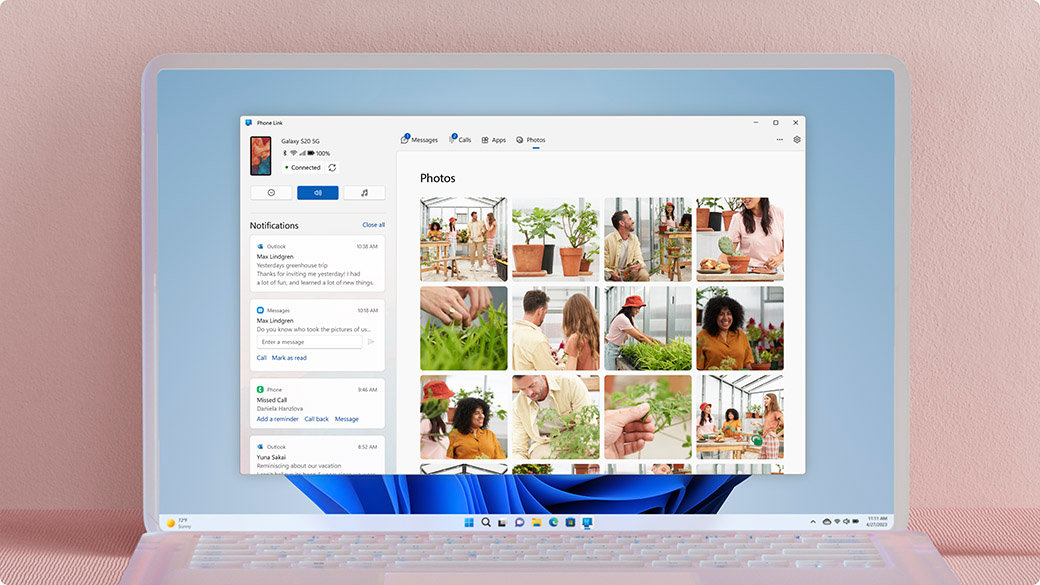Click the refresh icon beside Connected status
This screenshot has height=585, width=1040.
coord(332,168)
